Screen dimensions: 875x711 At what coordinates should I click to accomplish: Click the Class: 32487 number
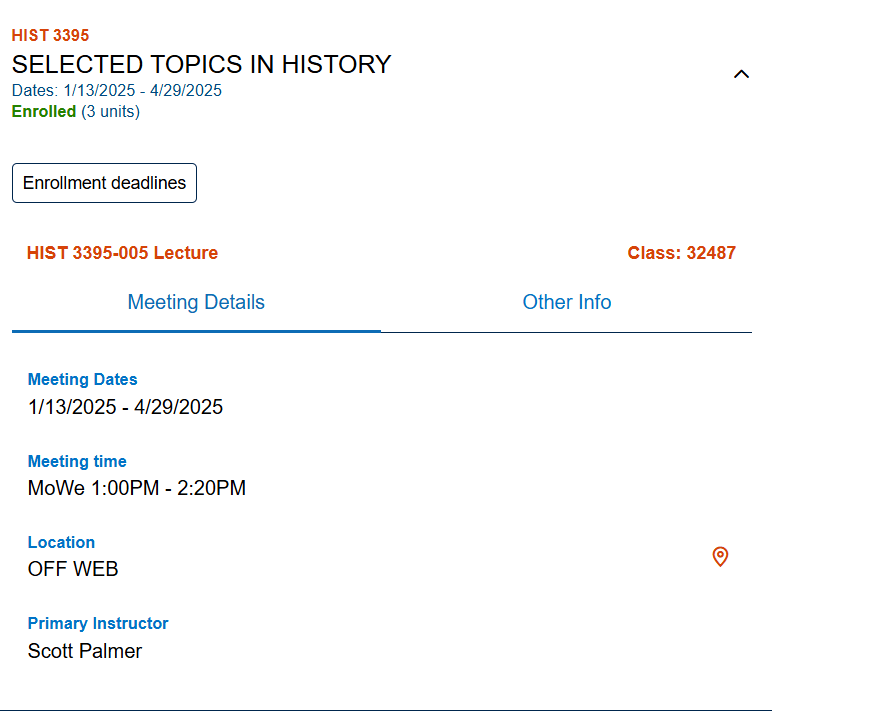[x=681, y=253]
